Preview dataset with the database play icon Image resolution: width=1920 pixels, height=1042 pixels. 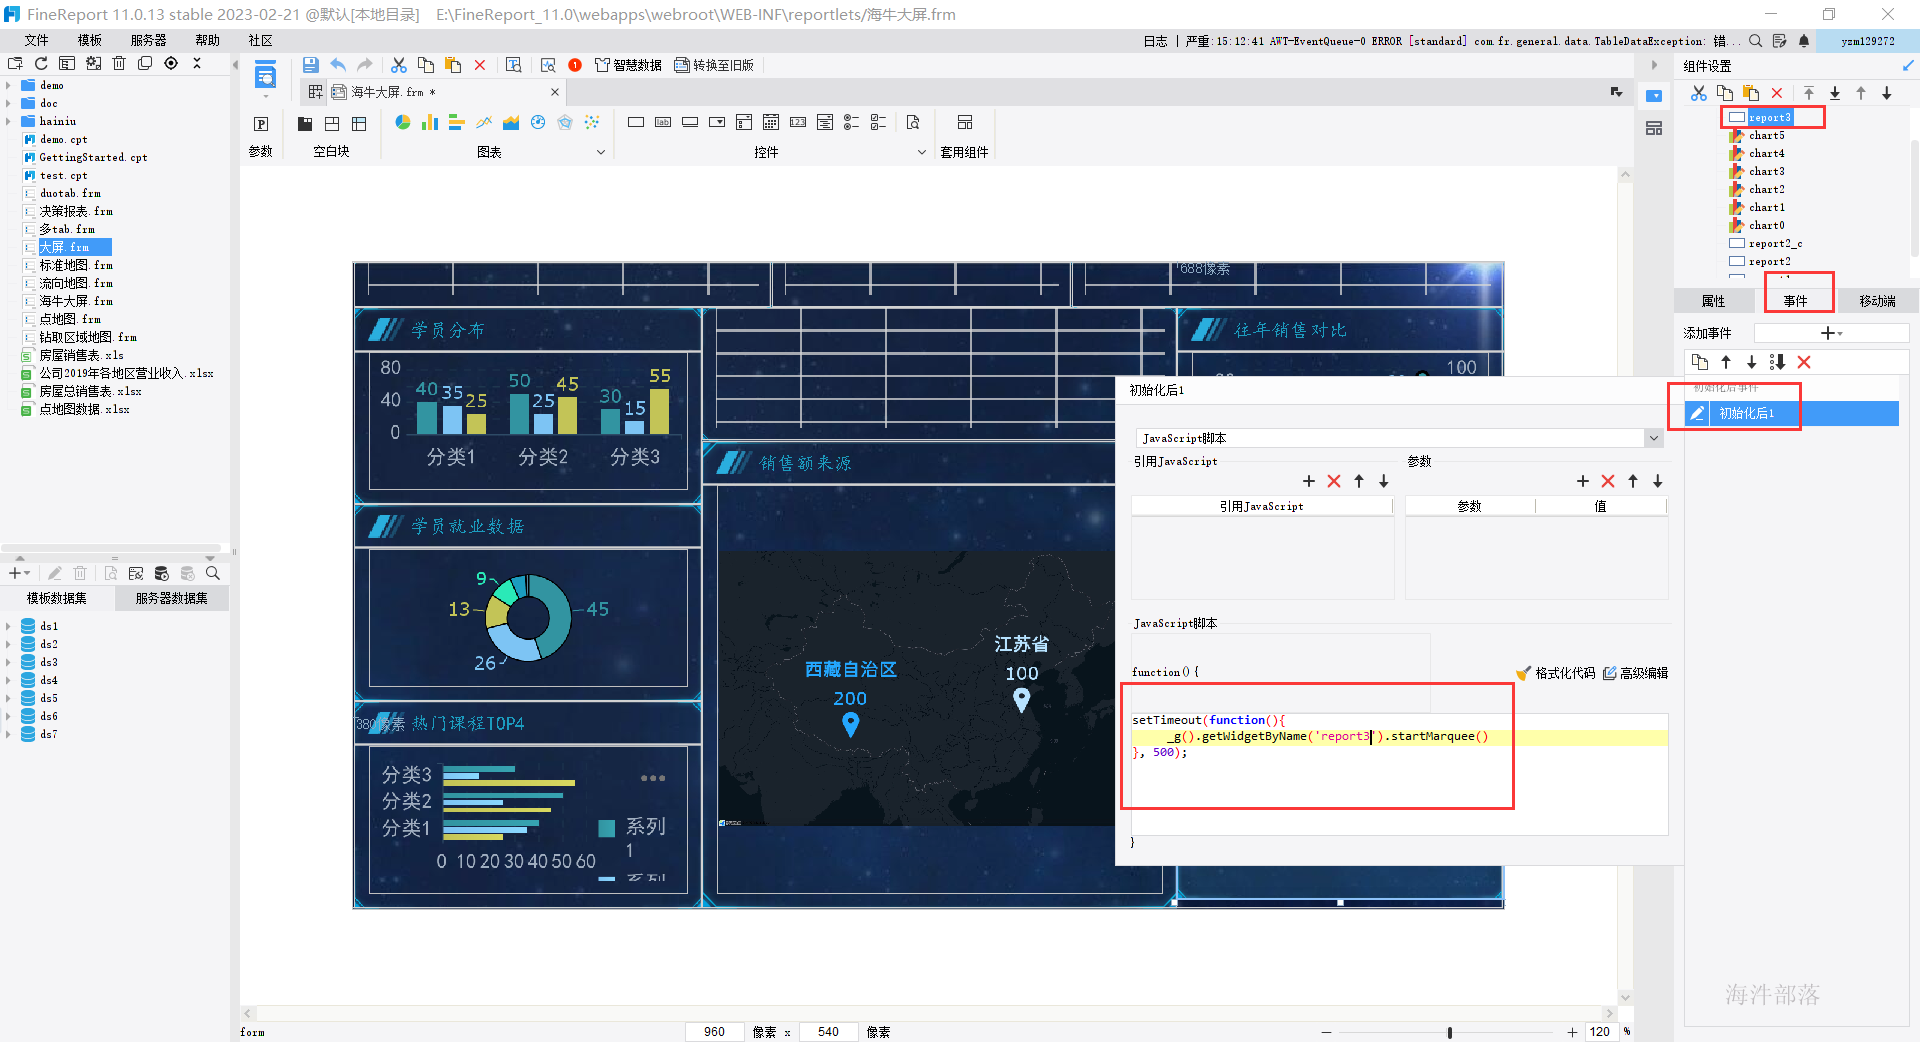point(161,573)
